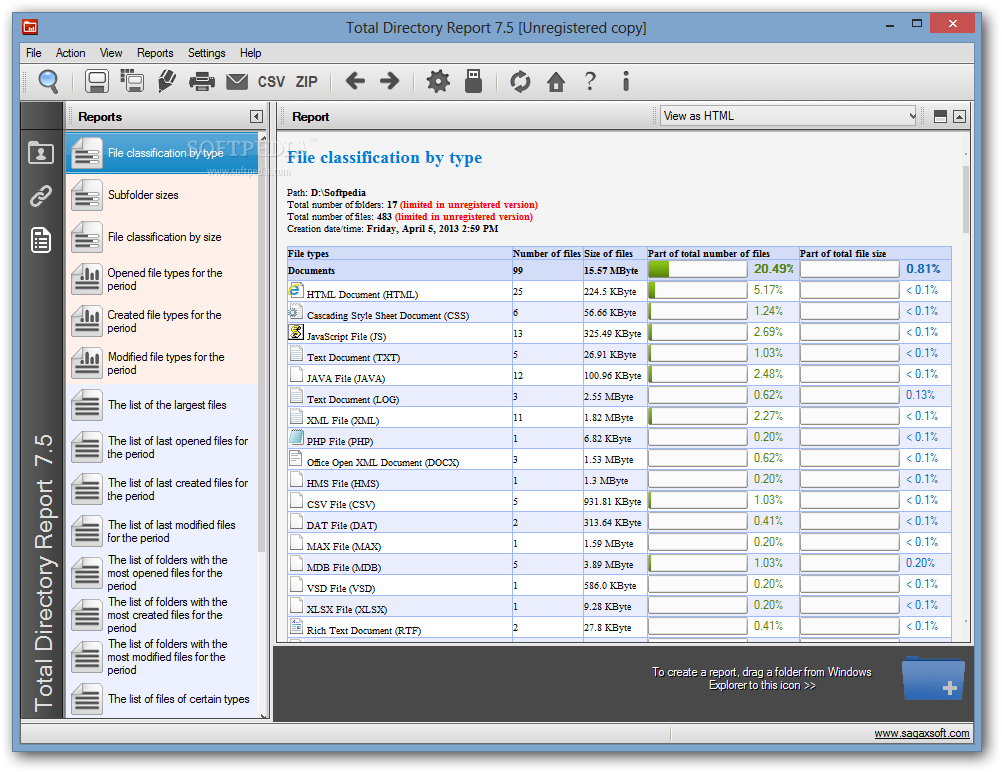Click the HTML Document 5.17% bar
The width and height of the screenshot is (1002, 772).
coord(698,290)
